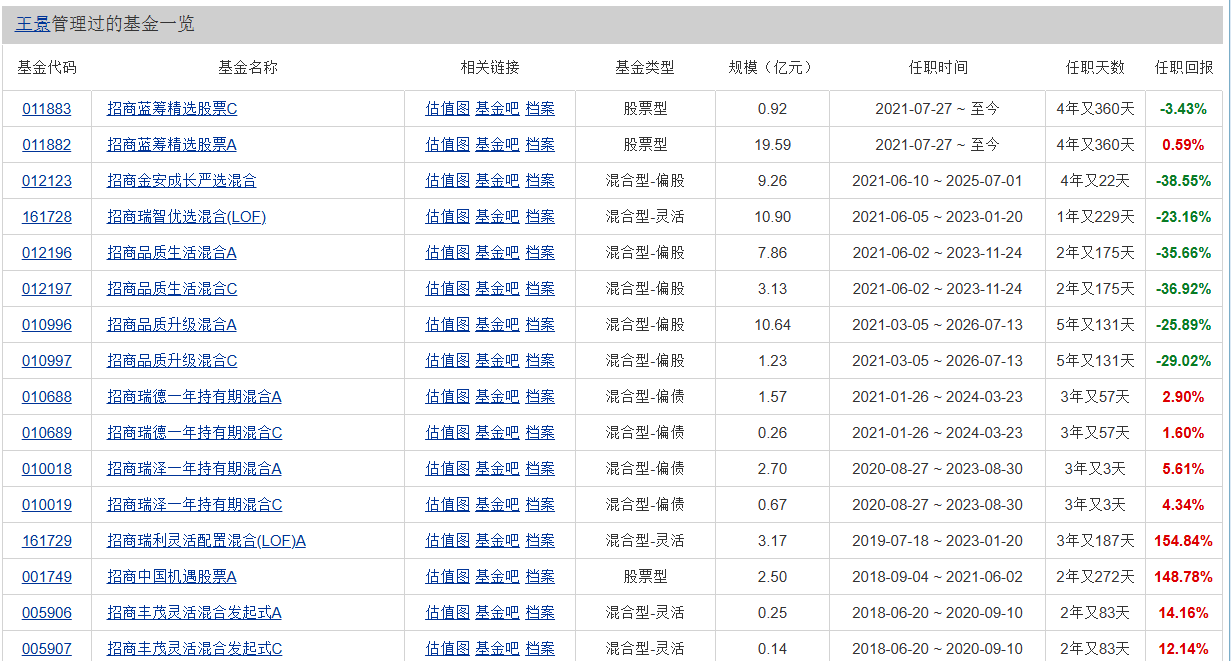Open 招商瑞智优选混合(LOF) fund page

tap(187, 217)
